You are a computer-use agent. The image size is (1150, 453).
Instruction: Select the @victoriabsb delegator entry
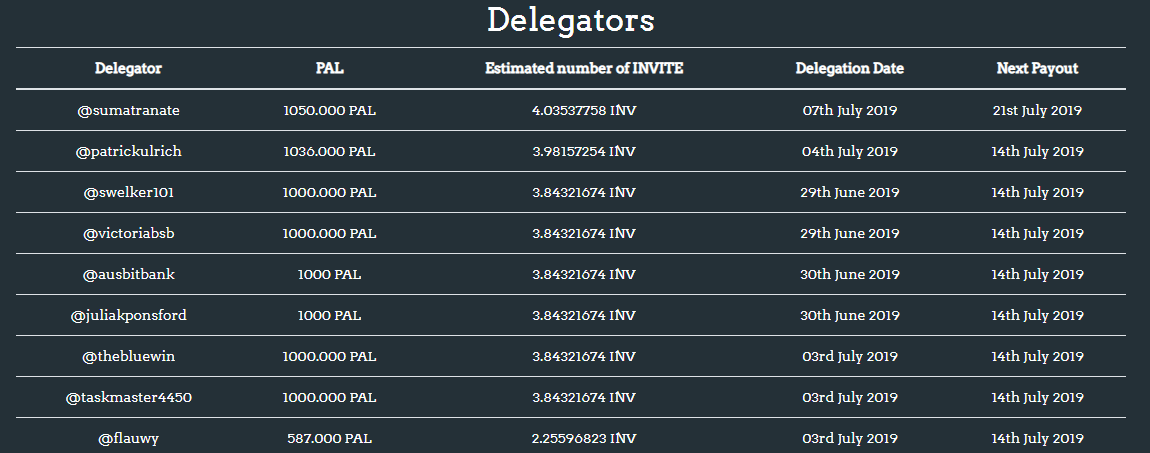point(128,234)
